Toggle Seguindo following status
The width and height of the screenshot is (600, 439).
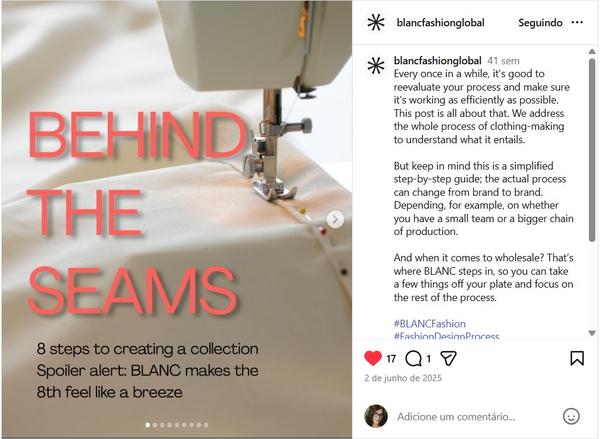(x=540, y=23)
